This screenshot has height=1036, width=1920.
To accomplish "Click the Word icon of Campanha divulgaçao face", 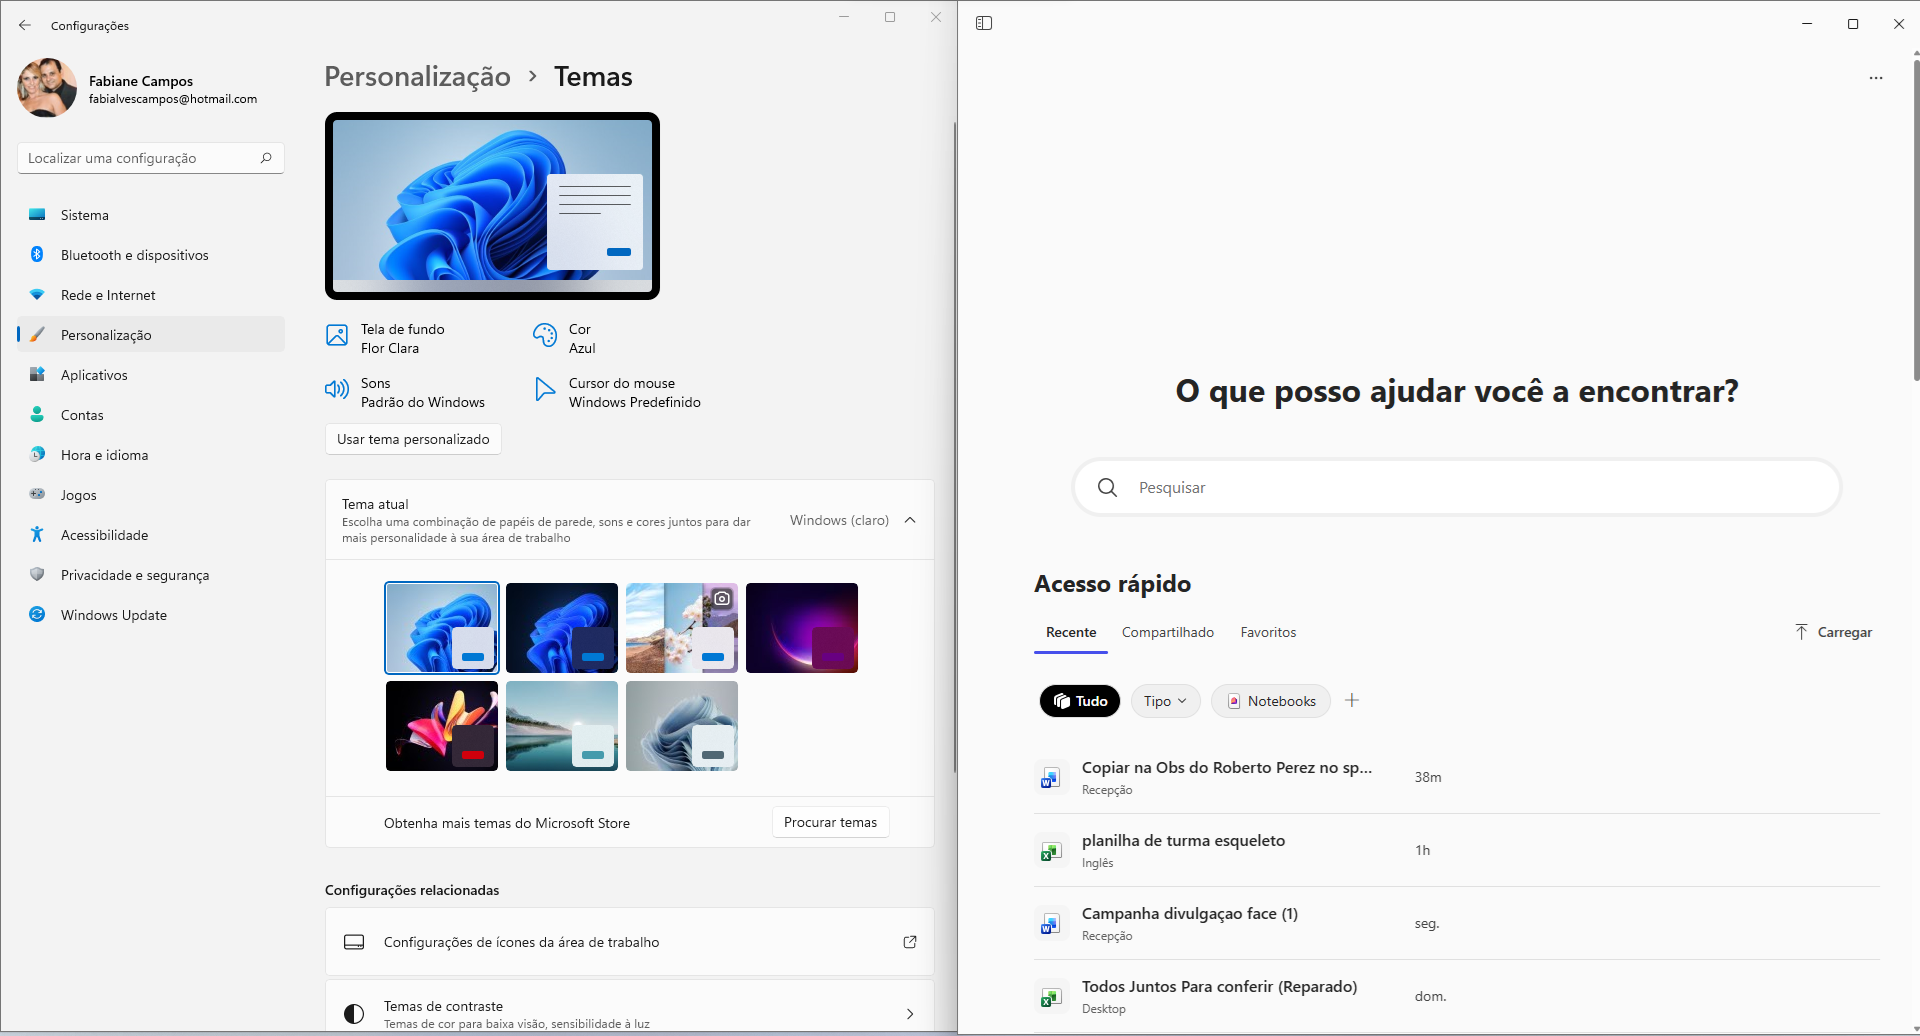I will click(1050, 924).
